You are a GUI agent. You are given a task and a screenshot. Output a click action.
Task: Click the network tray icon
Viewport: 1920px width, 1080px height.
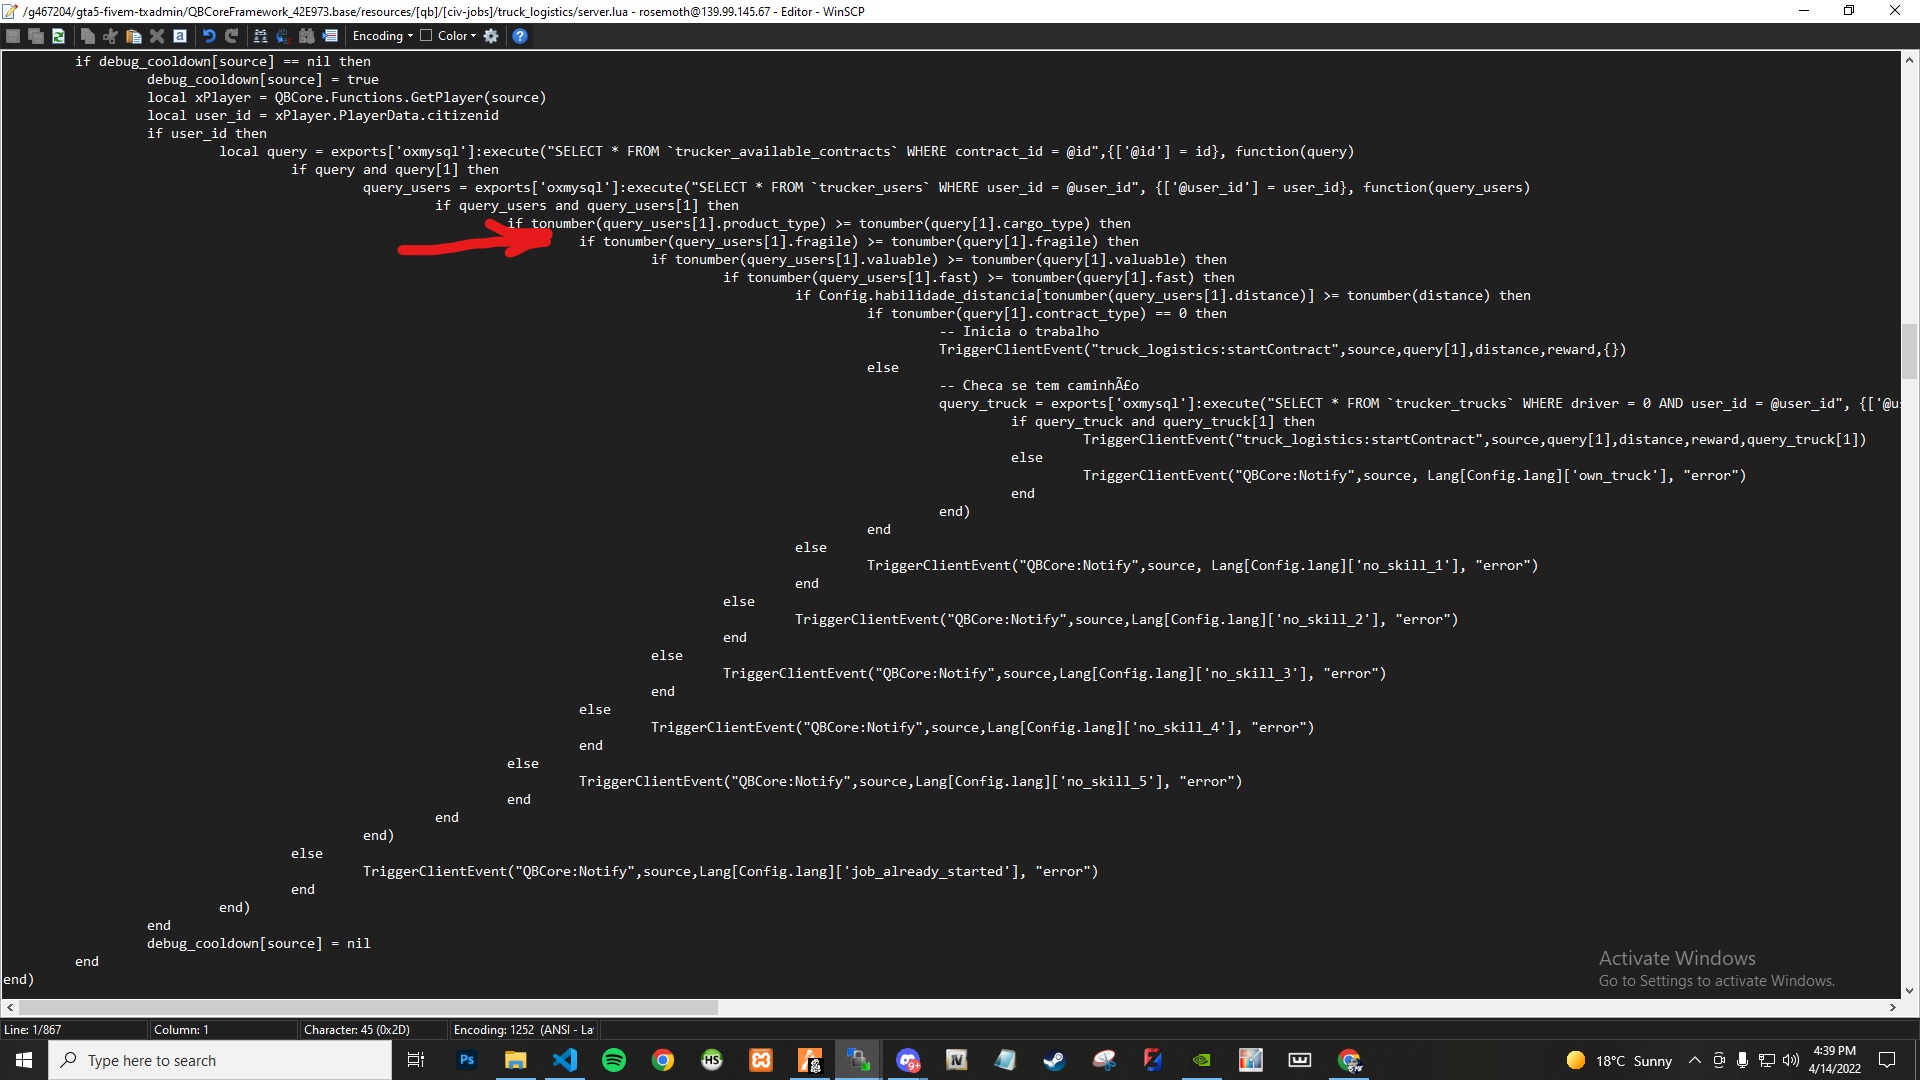1767,1060
